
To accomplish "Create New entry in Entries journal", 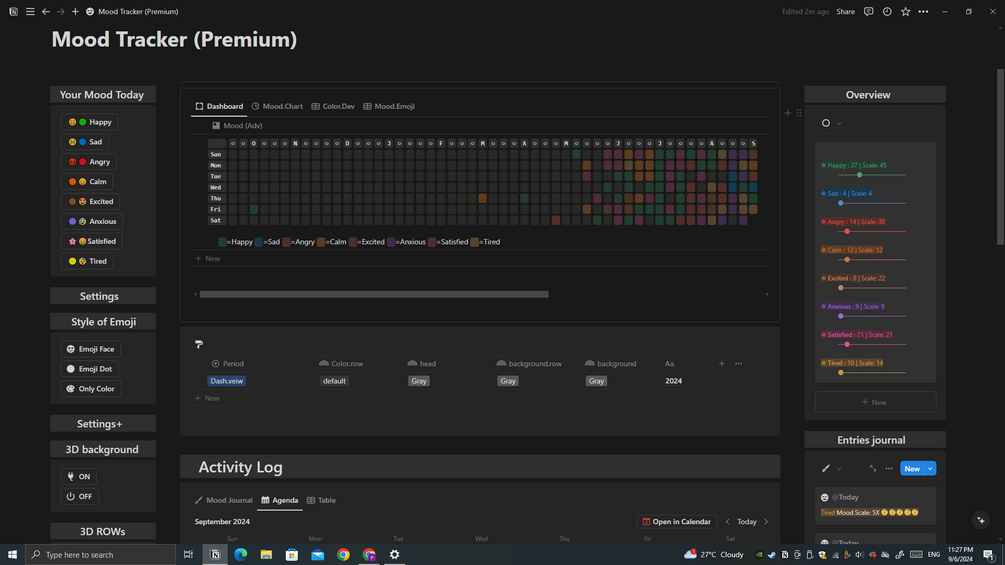I will click(912, 469).
